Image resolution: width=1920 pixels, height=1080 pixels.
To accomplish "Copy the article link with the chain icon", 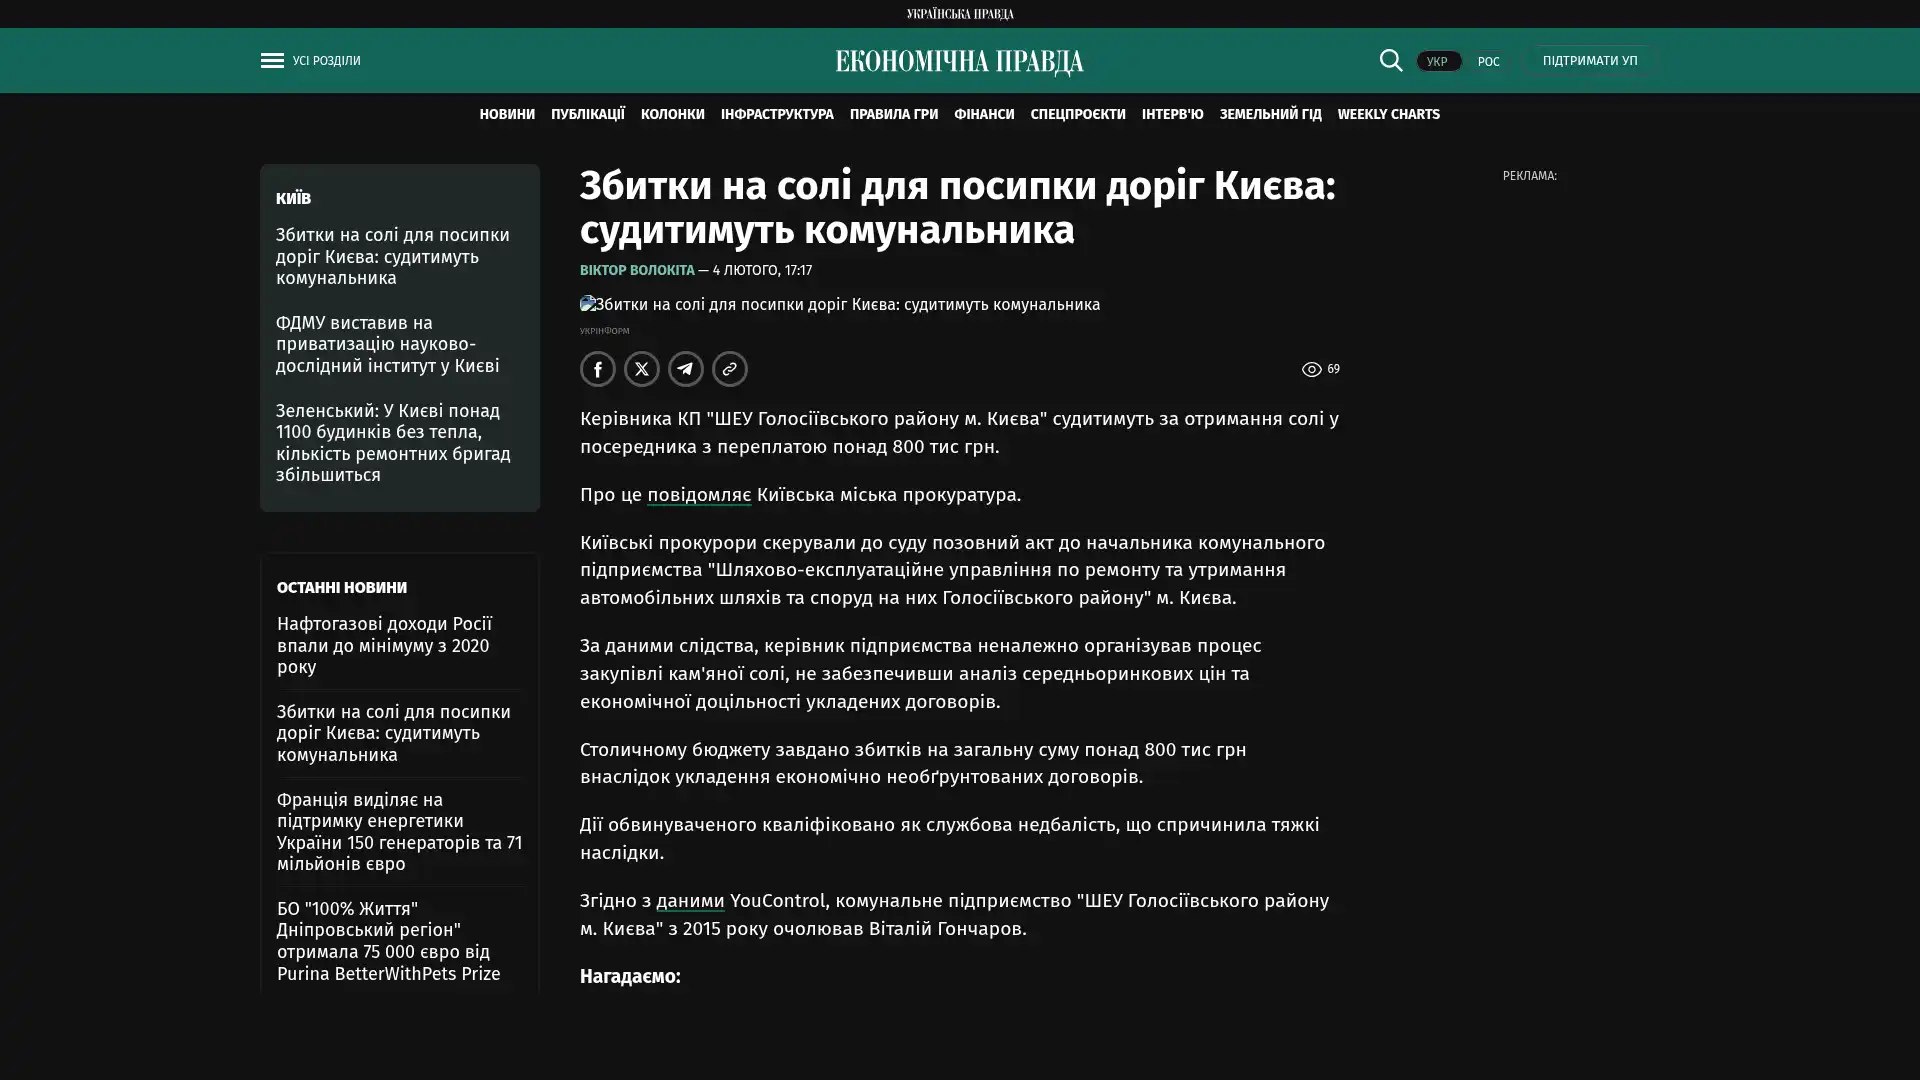I will (x=729, y=369).
